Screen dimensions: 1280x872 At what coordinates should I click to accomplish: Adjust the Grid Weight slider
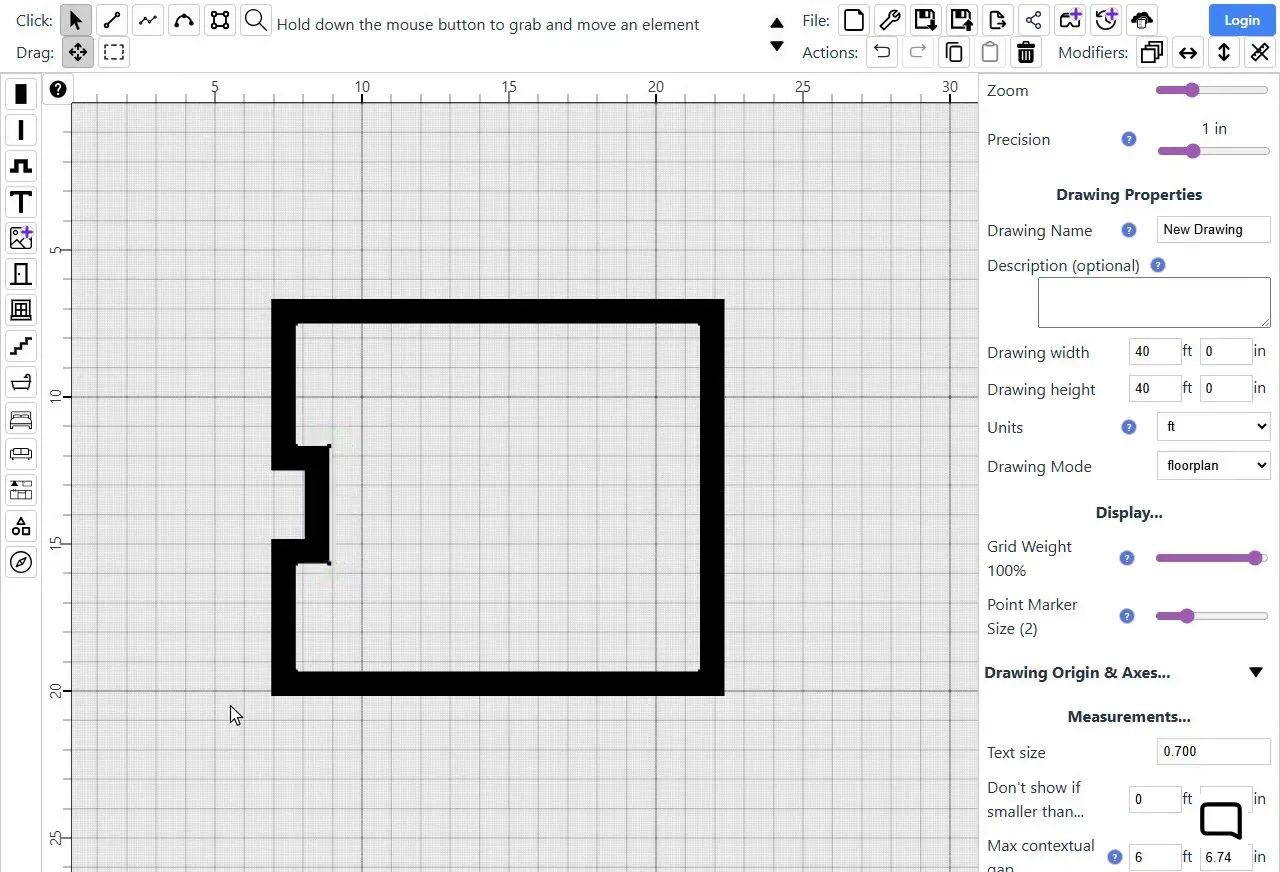1212,558
